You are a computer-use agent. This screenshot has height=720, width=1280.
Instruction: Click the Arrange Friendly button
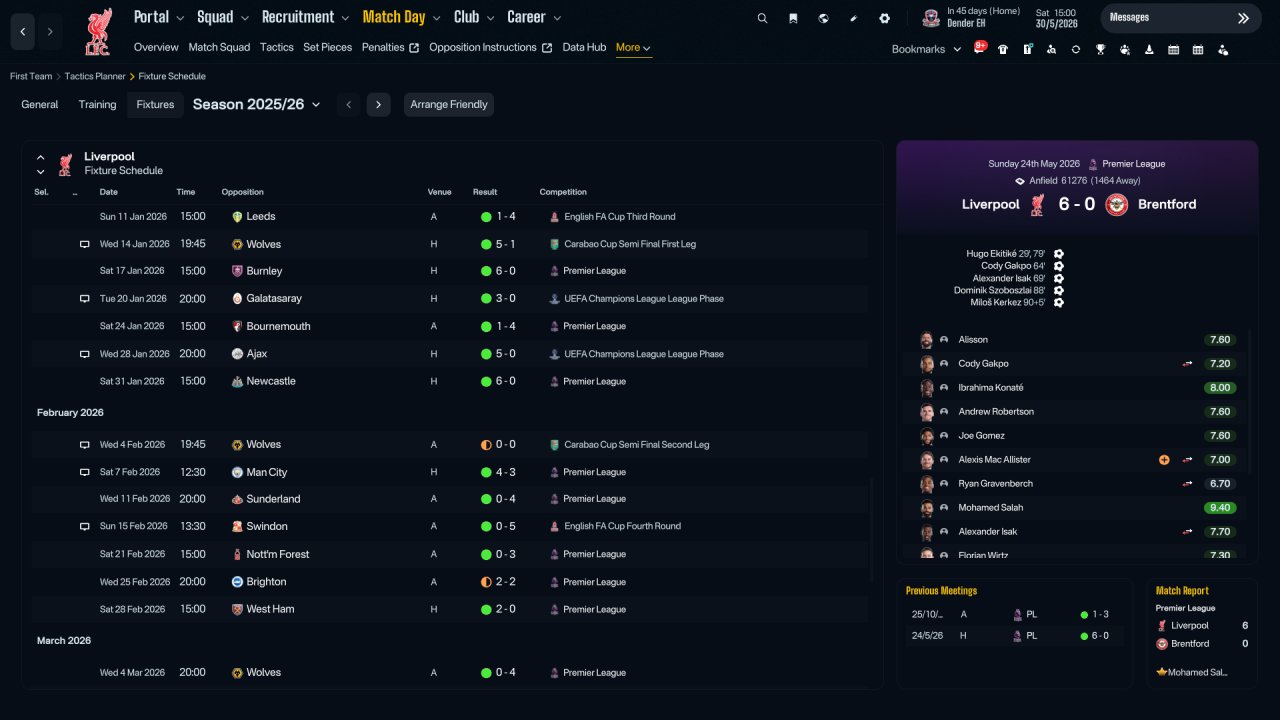449,105
